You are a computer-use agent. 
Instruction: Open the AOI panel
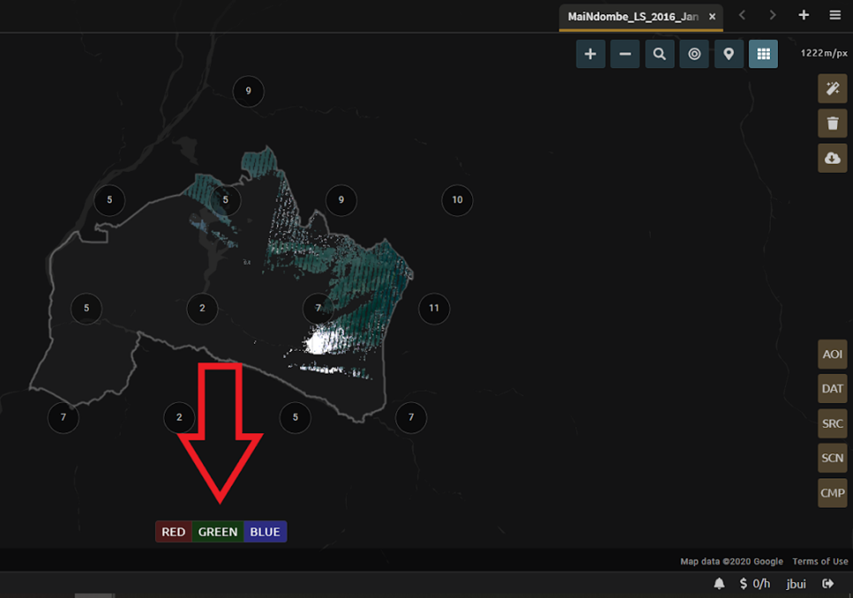coord(832,355)
